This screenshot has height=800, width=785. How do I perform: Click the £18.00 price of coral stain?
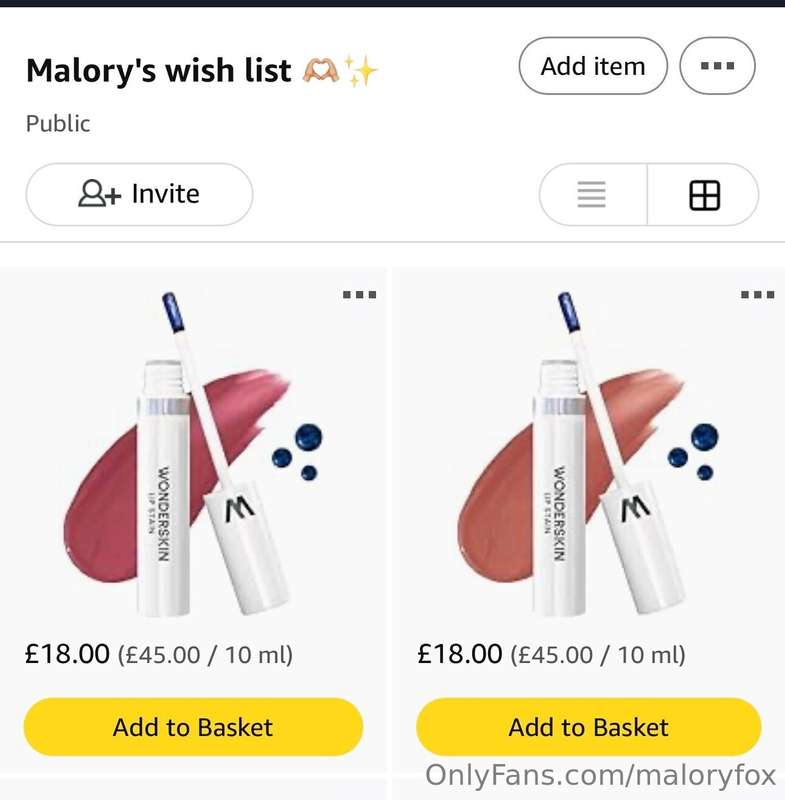coord(460,654)
